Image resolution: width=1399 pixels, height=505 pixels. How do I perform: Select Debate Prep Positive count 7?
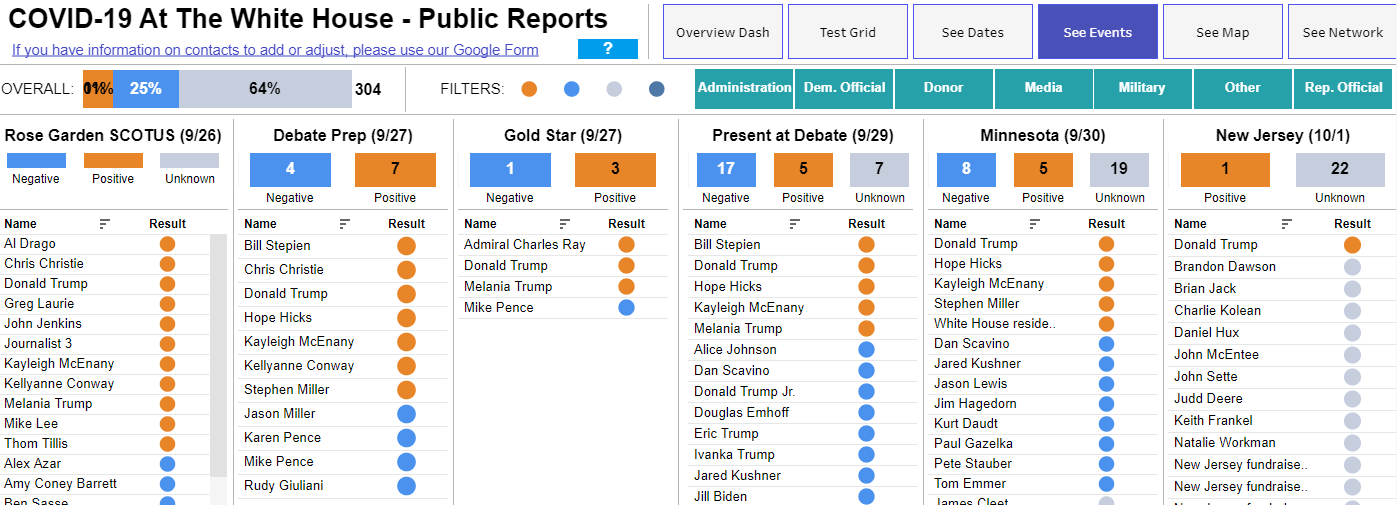tap(395, 170)
